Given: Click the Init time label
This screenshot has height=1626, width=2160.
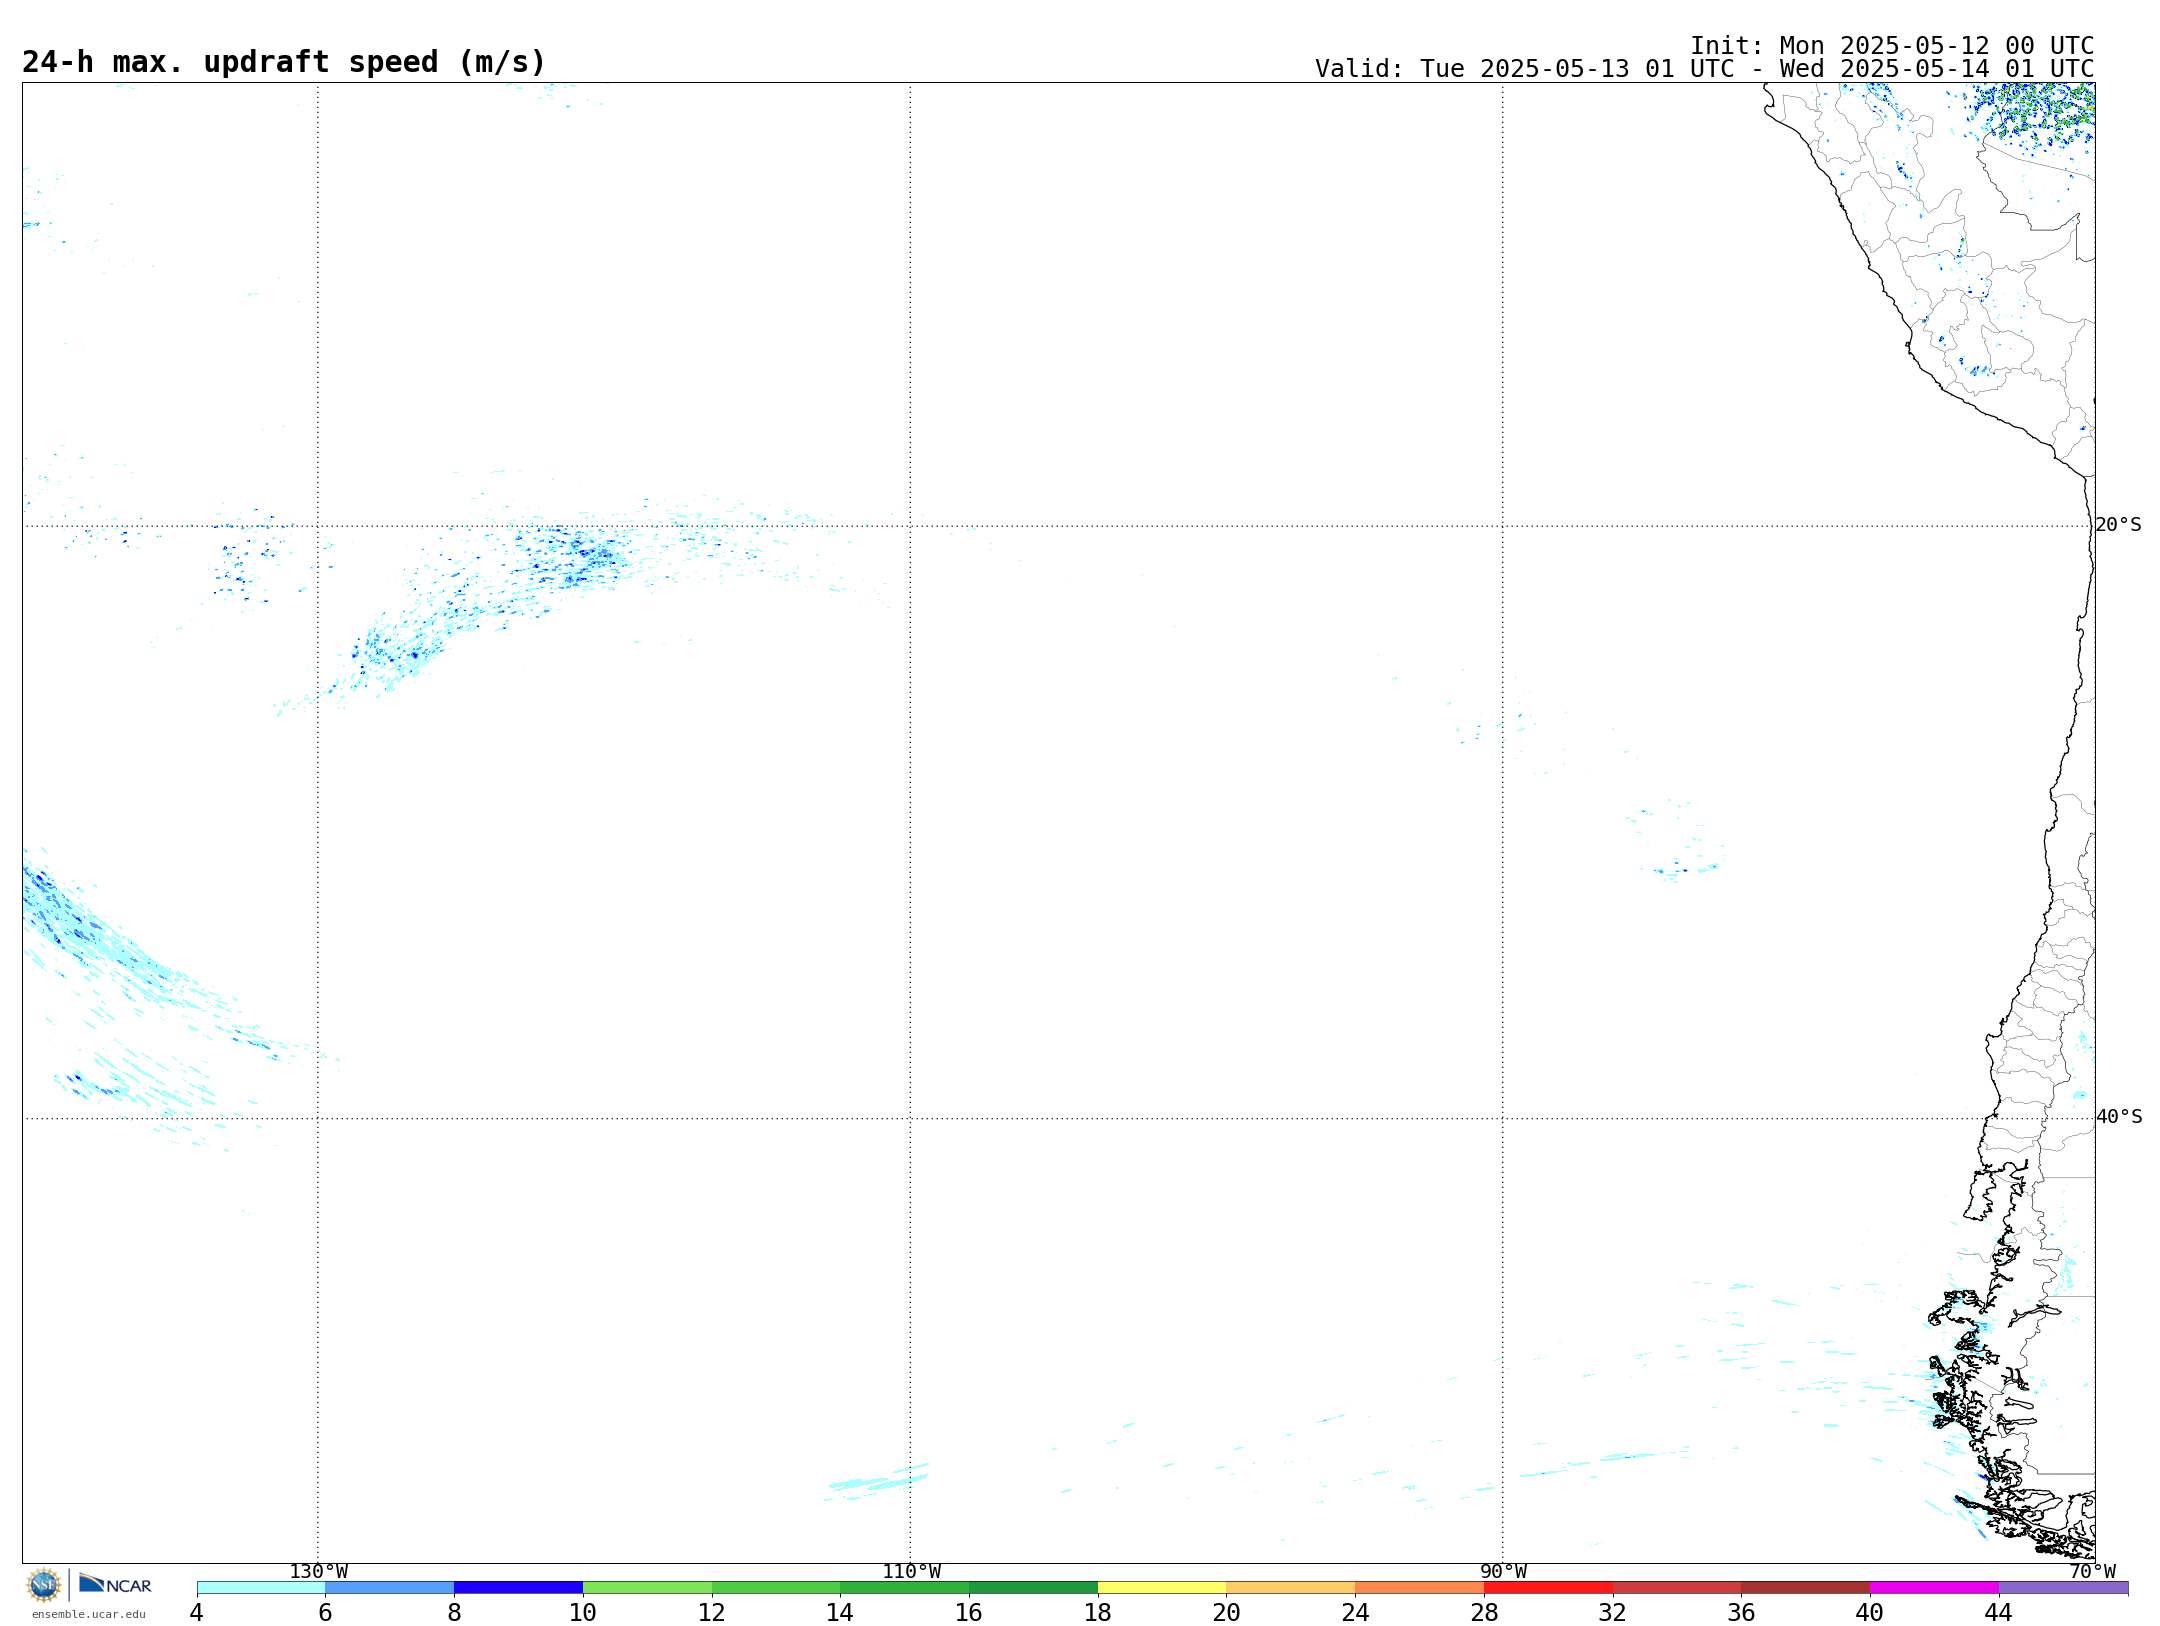Looking at the screenshot, I should pyautogui.click(x=1892, y=45).
